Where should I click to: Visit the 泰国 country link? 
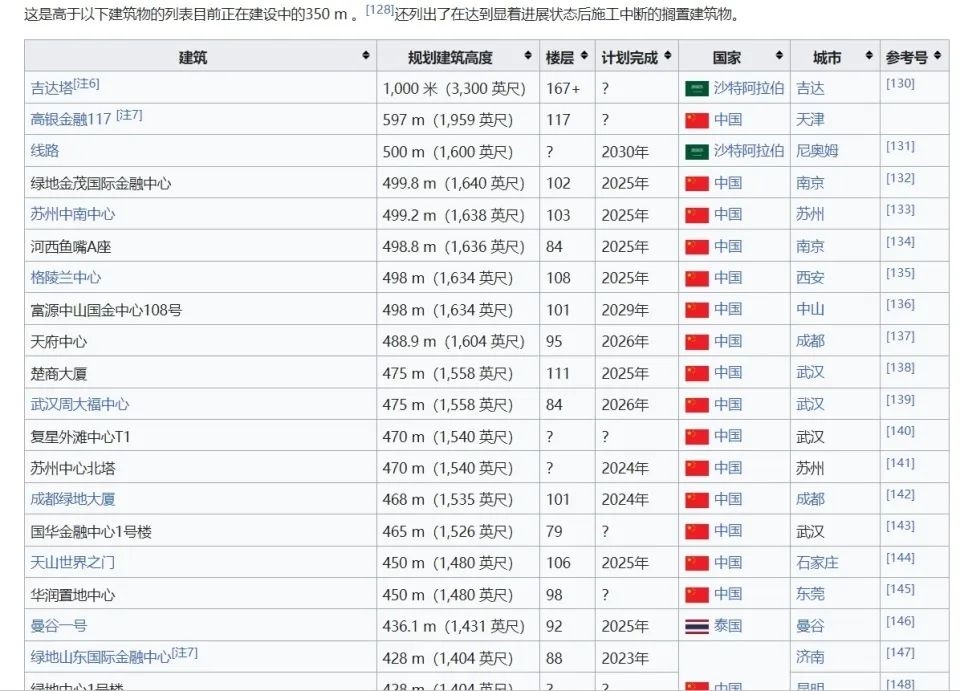pyautogui.click(x=728, y=626)
